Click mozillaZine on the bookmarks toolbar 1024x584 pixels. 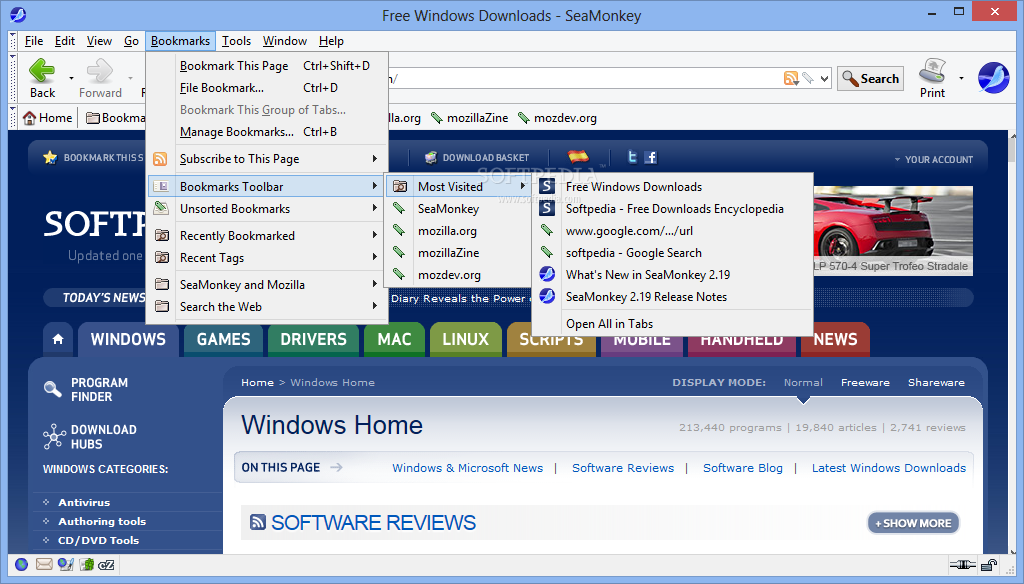tap(470, 118)
